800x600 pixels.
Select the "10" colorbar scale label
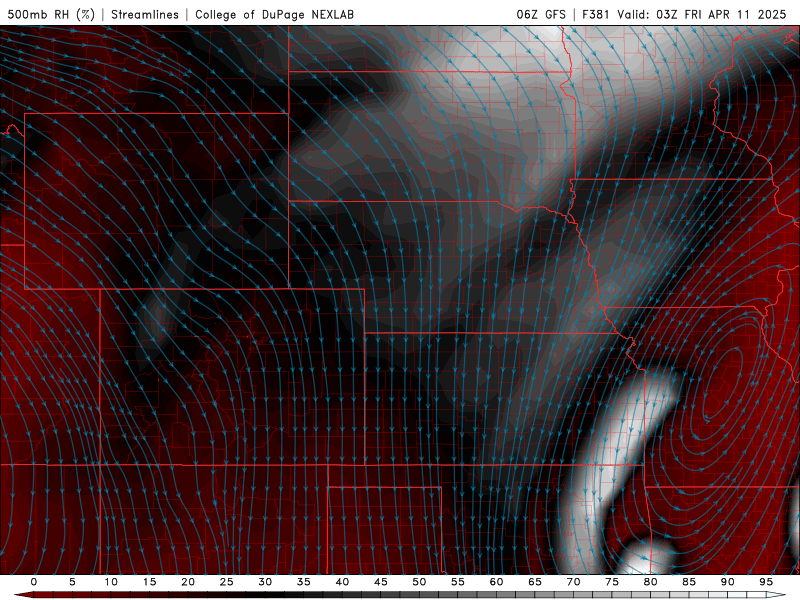click(x=111, y=582)
